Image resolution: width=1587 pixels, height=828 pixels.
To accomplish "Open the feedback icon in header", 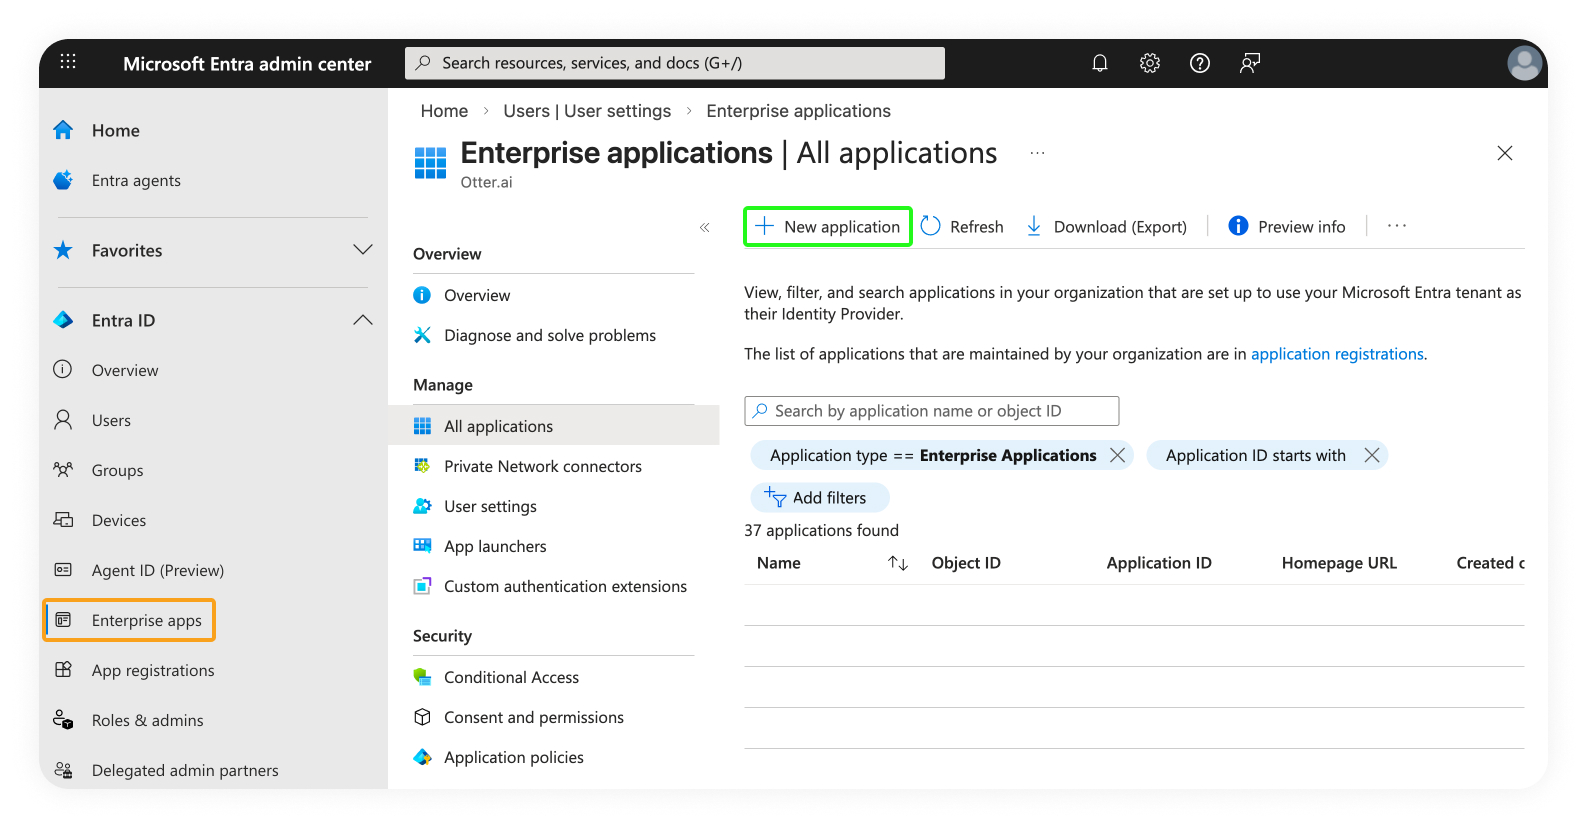I will [x=1249, y=63].
